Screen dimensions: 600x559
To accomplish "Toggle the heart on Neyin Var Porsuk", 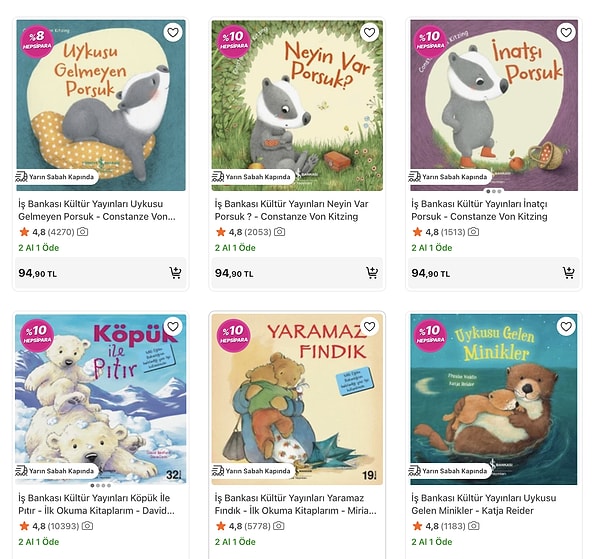I will (x=369, y=33).
